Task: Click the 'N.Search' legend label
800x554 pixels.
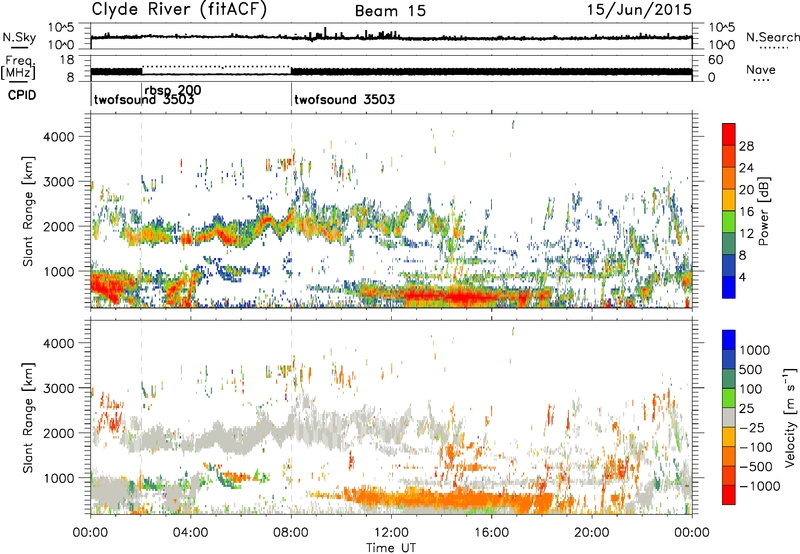Action: click(x=772, y=37)
